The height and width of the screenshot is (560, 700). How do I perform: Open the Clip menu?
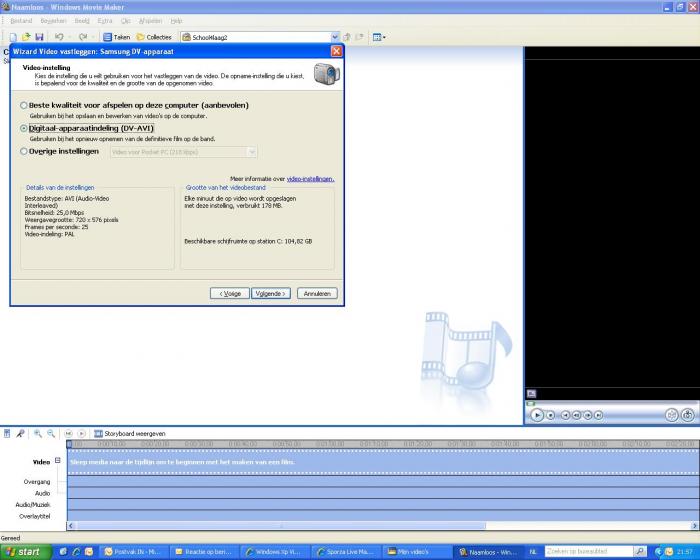126,21
